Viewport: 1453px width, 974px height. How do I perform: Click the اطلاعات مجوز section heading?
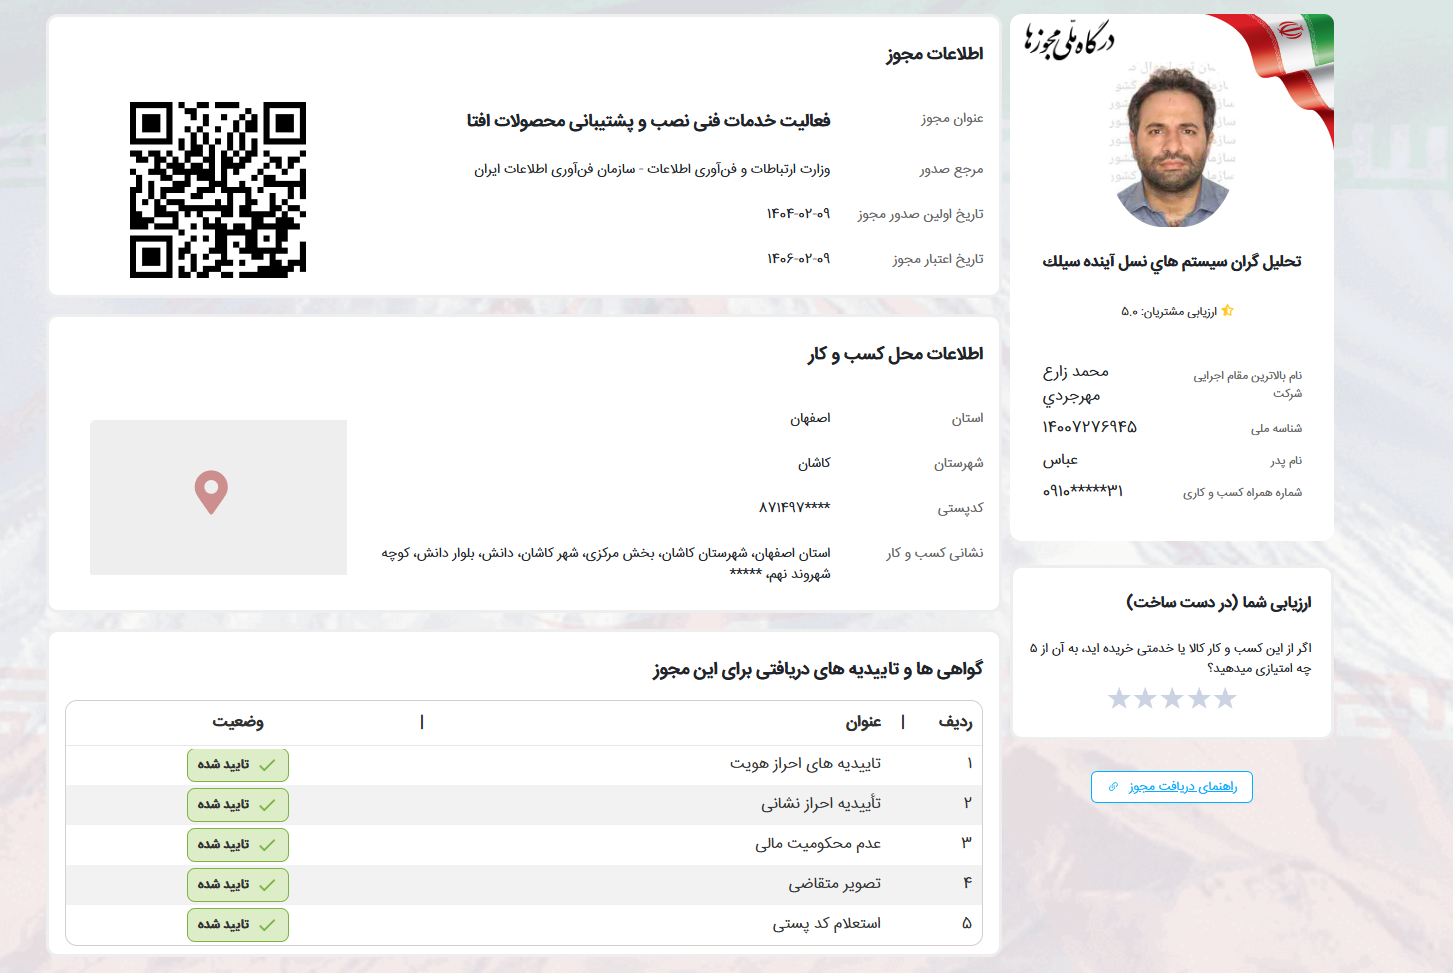(x=935, y=54)
